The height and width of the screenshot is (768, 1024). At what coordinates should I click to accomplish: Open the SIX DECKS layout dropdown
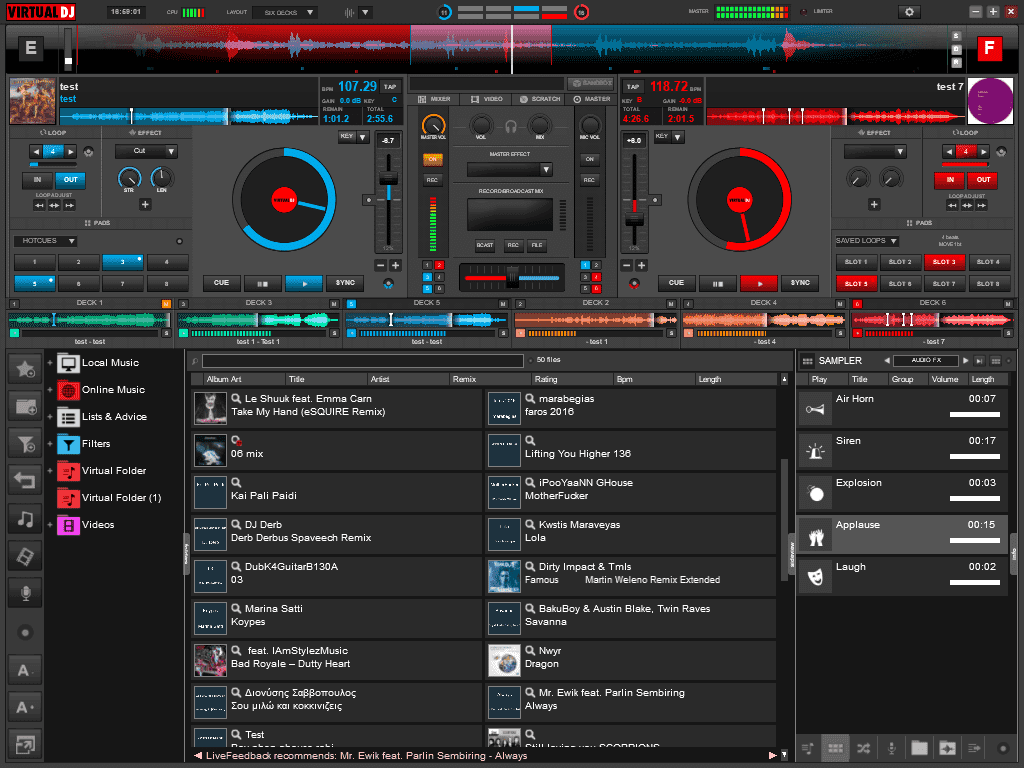pos(285,12)
